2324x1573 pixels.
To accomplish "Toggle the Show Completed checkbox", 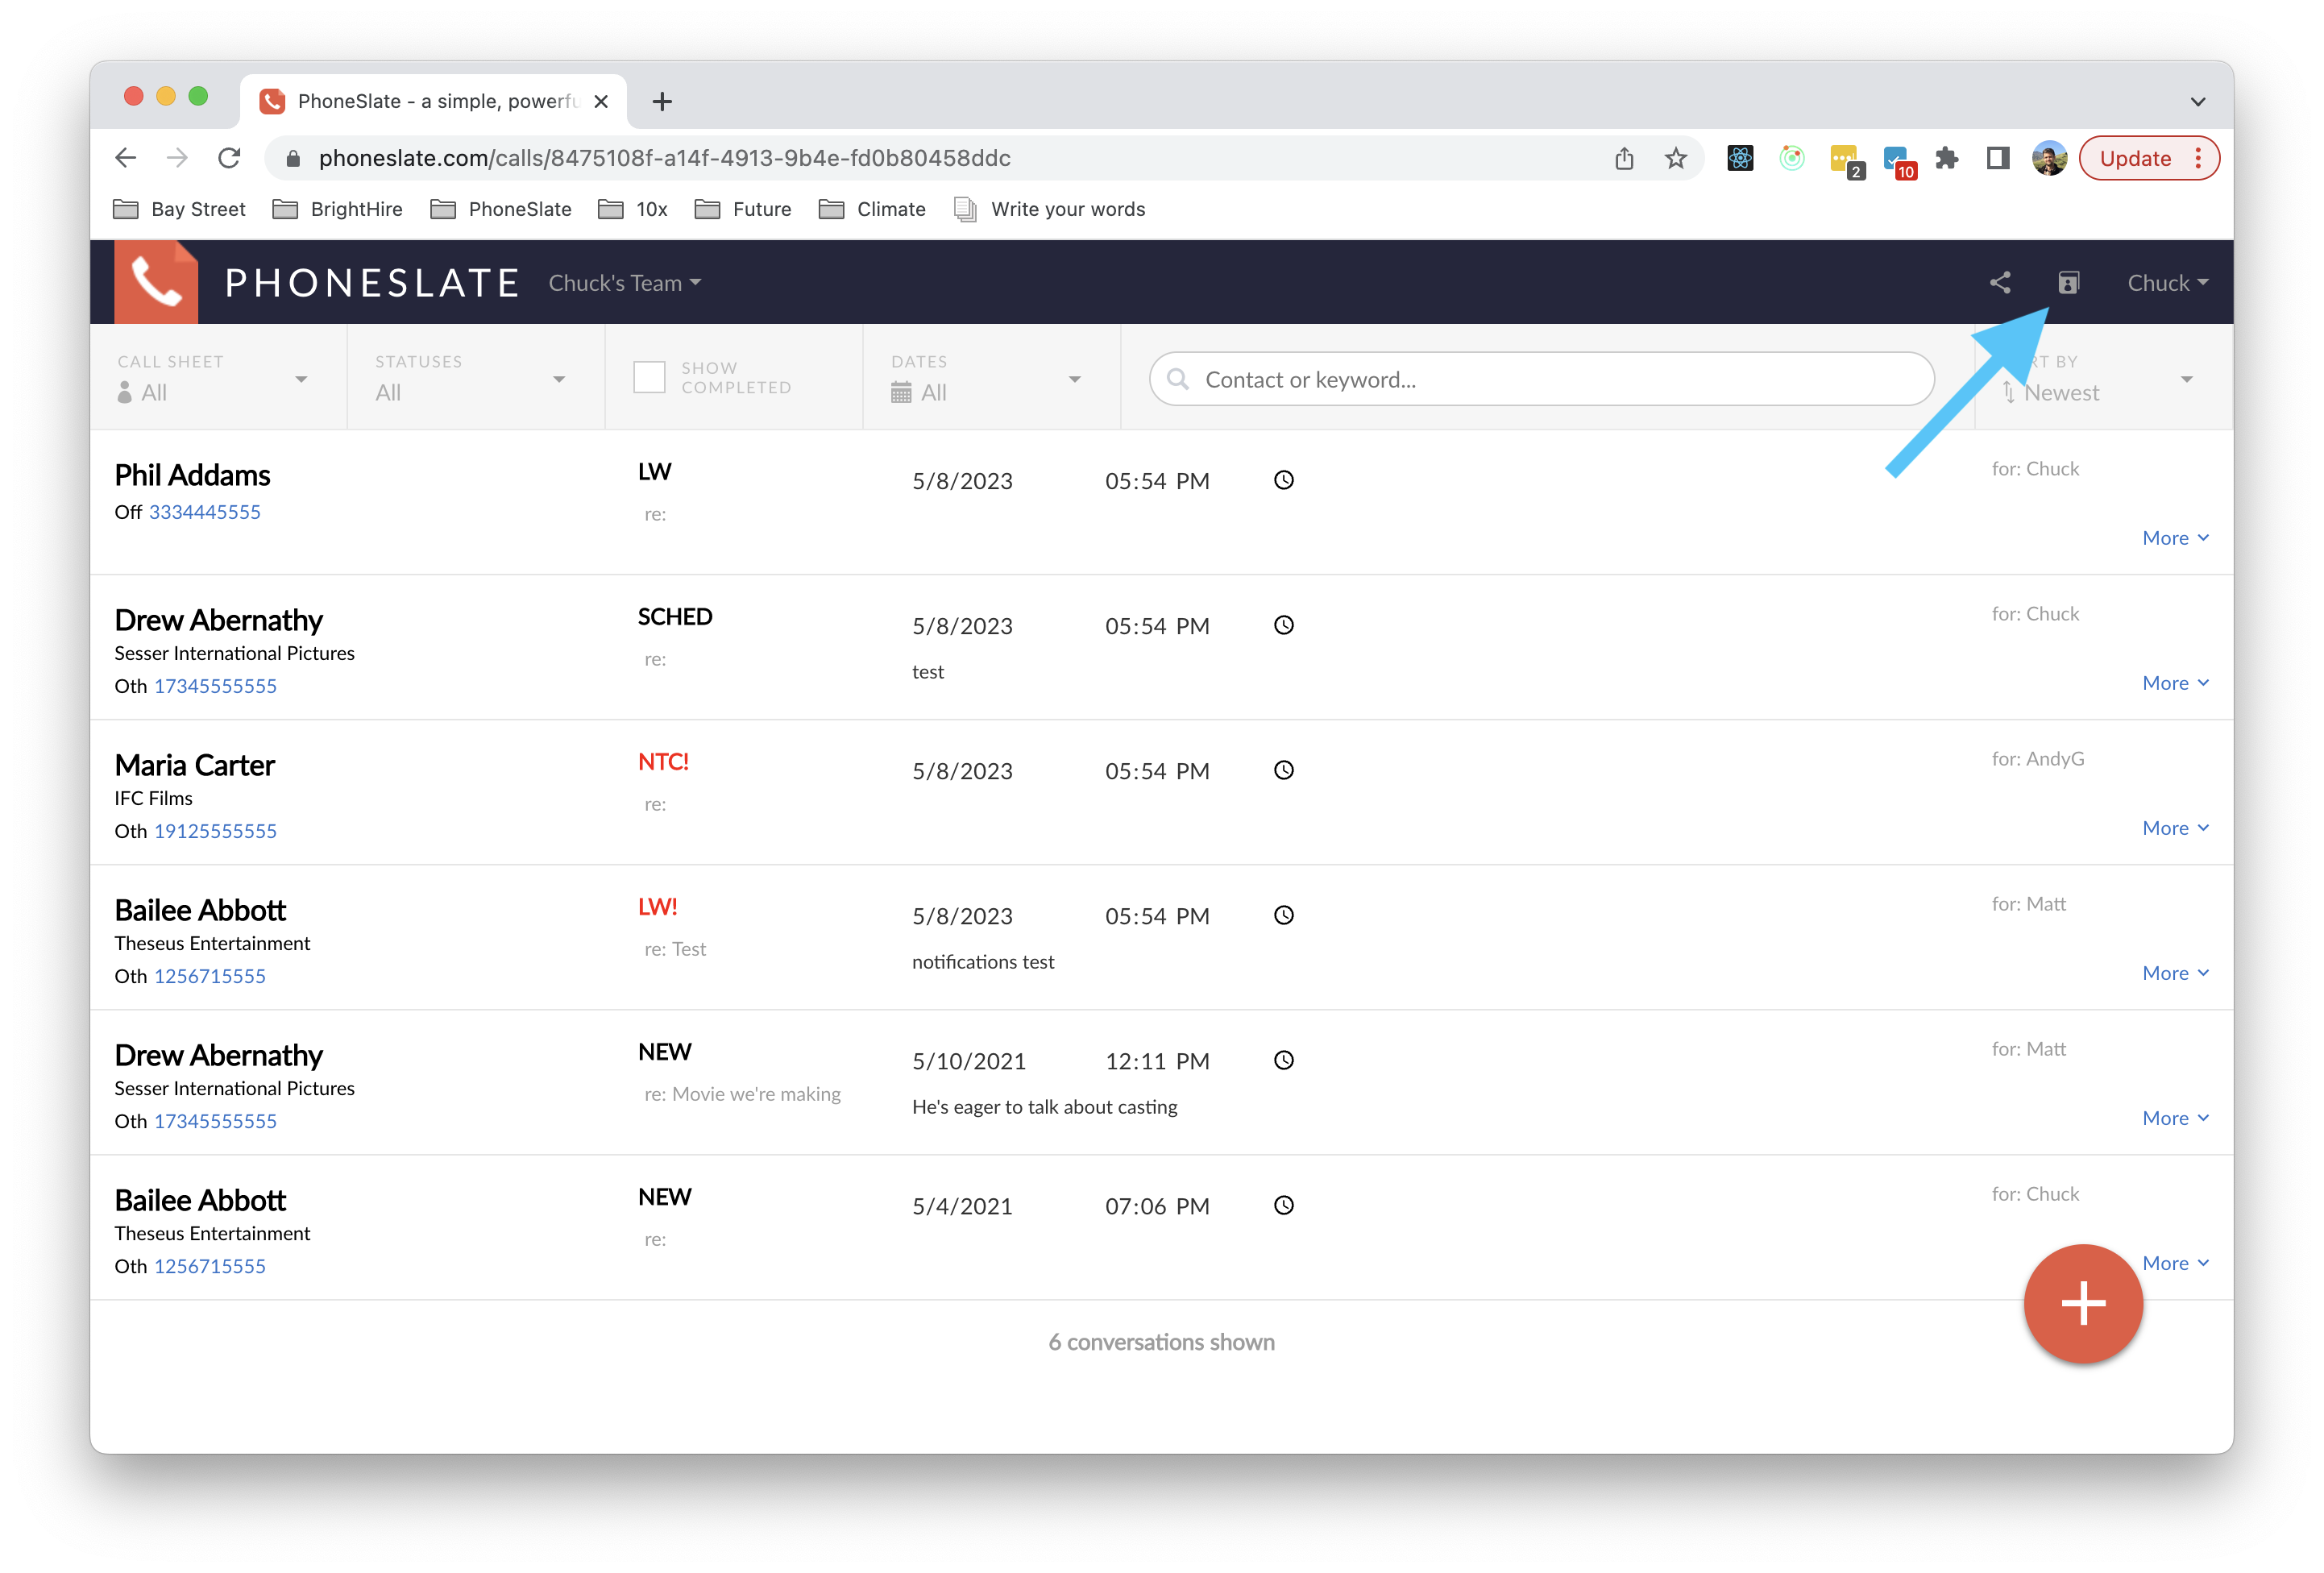I will coord(649,377).
